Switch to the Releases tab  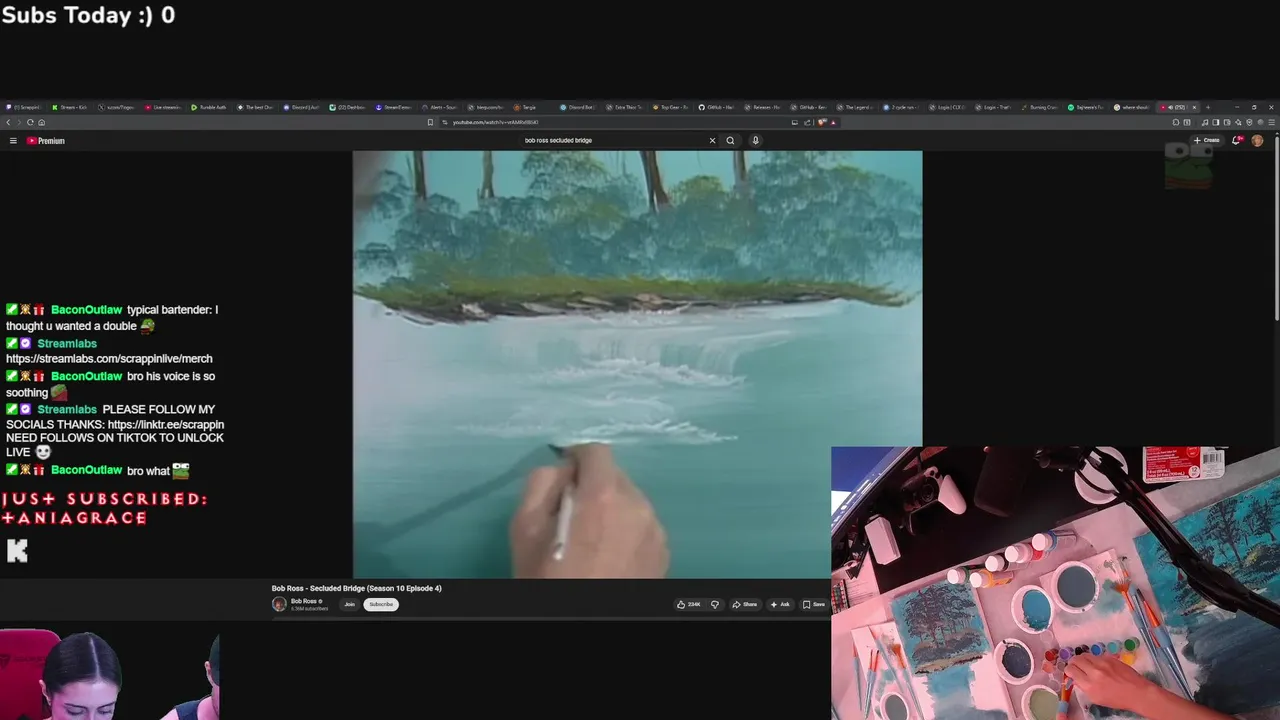[x=762, y=107]
